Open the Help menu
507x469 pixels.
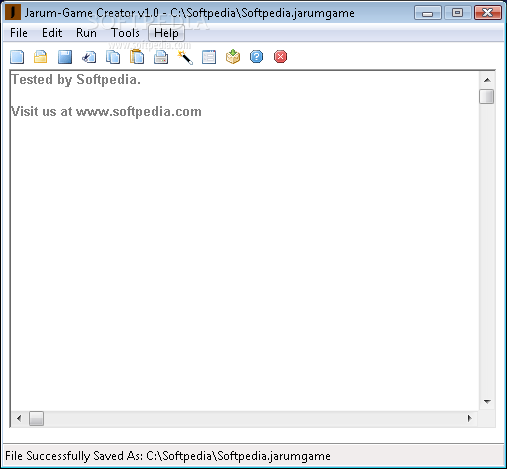[x=166, y=33]
